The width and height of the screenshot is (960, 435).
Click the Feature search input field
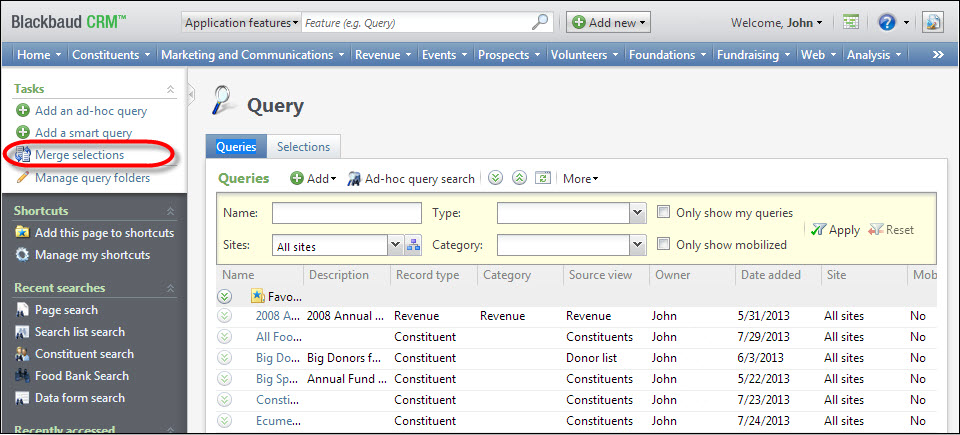pos(416,23)
